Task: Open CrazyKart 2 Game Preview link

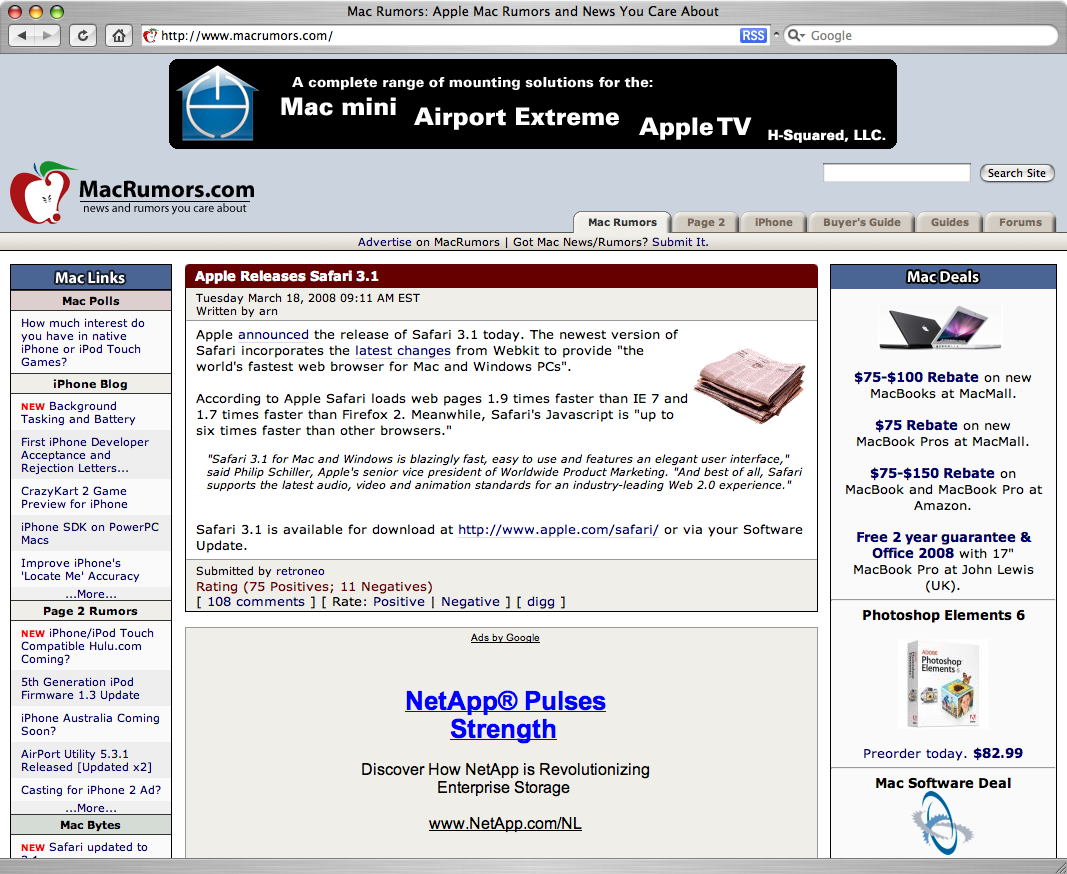Action: (x=74, y=498)
